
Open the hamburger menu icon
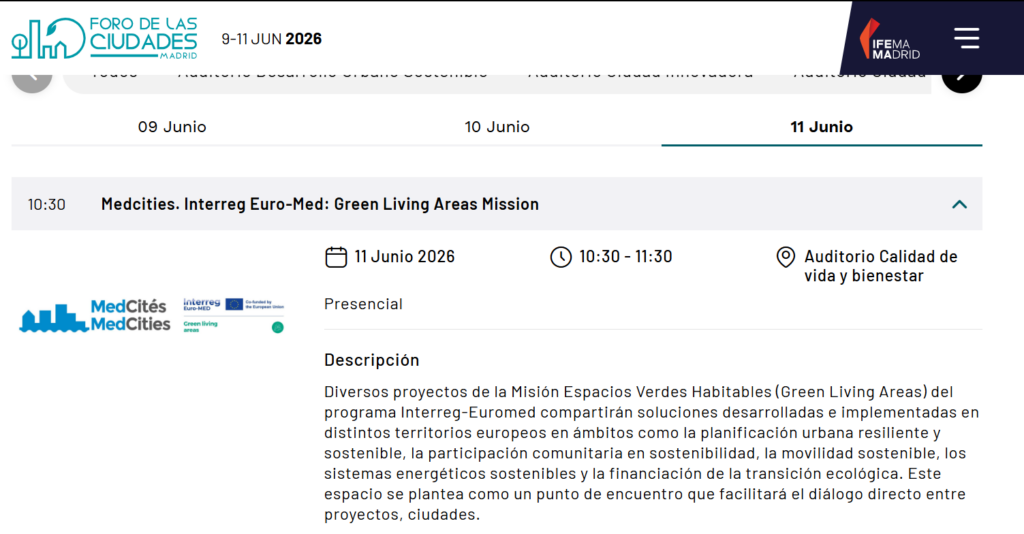[x=967, y=38]
